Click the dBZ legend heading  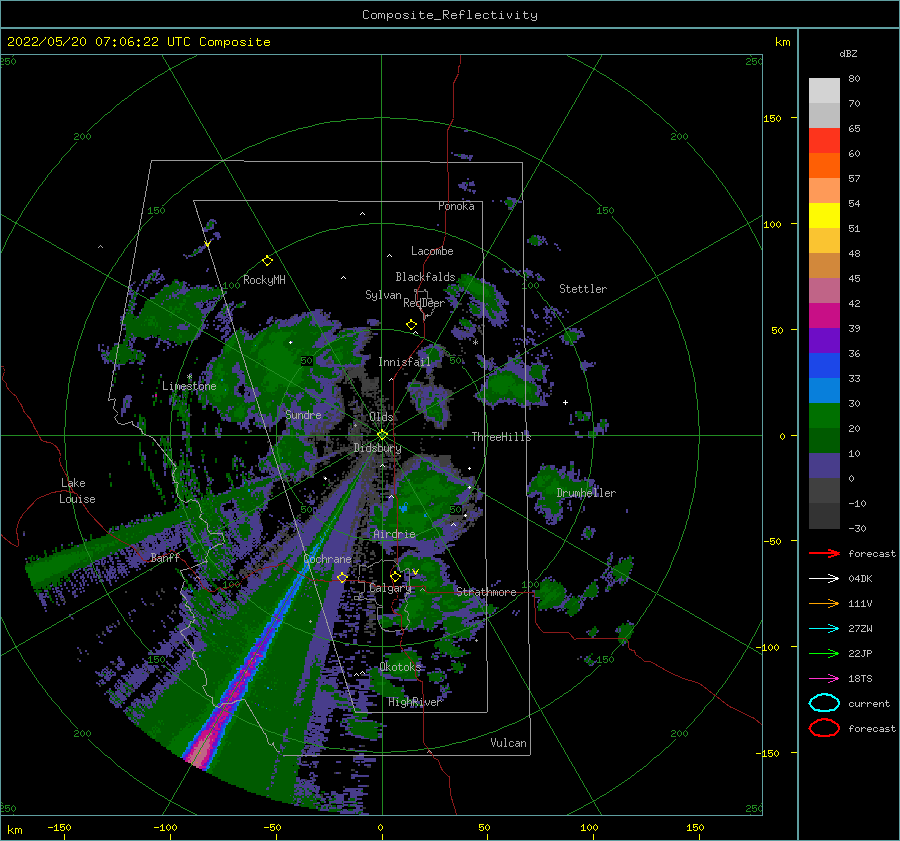(x=848, y=53)
